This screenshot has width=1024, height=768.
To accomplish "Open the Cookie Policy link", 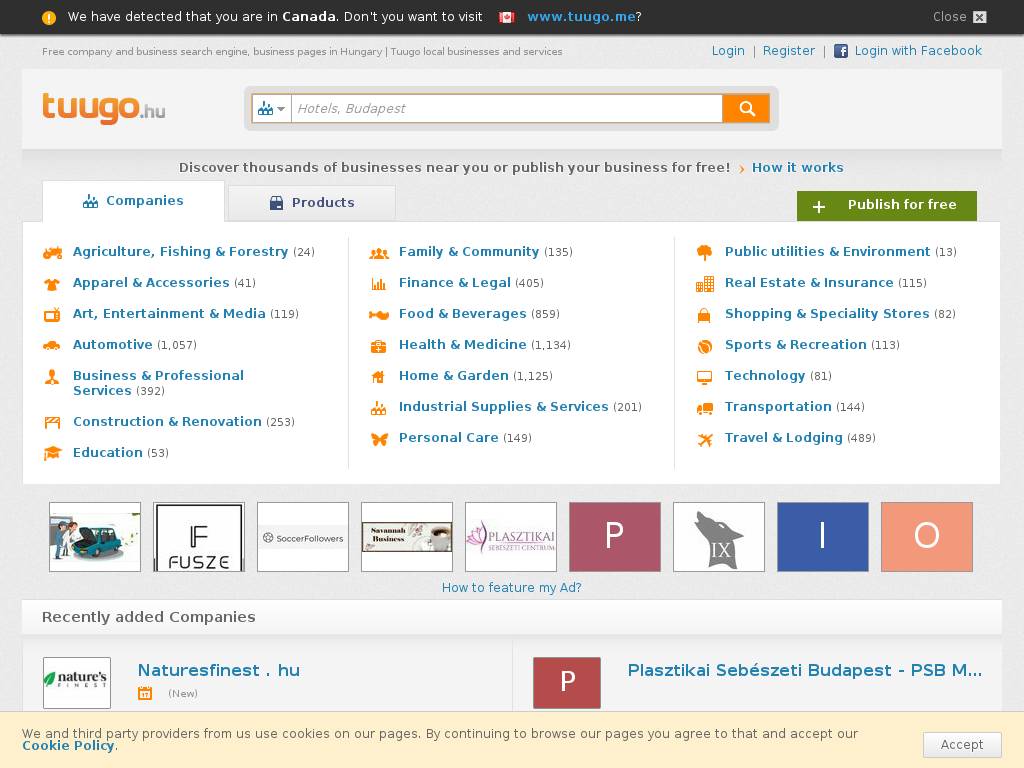I will point(69,746).
